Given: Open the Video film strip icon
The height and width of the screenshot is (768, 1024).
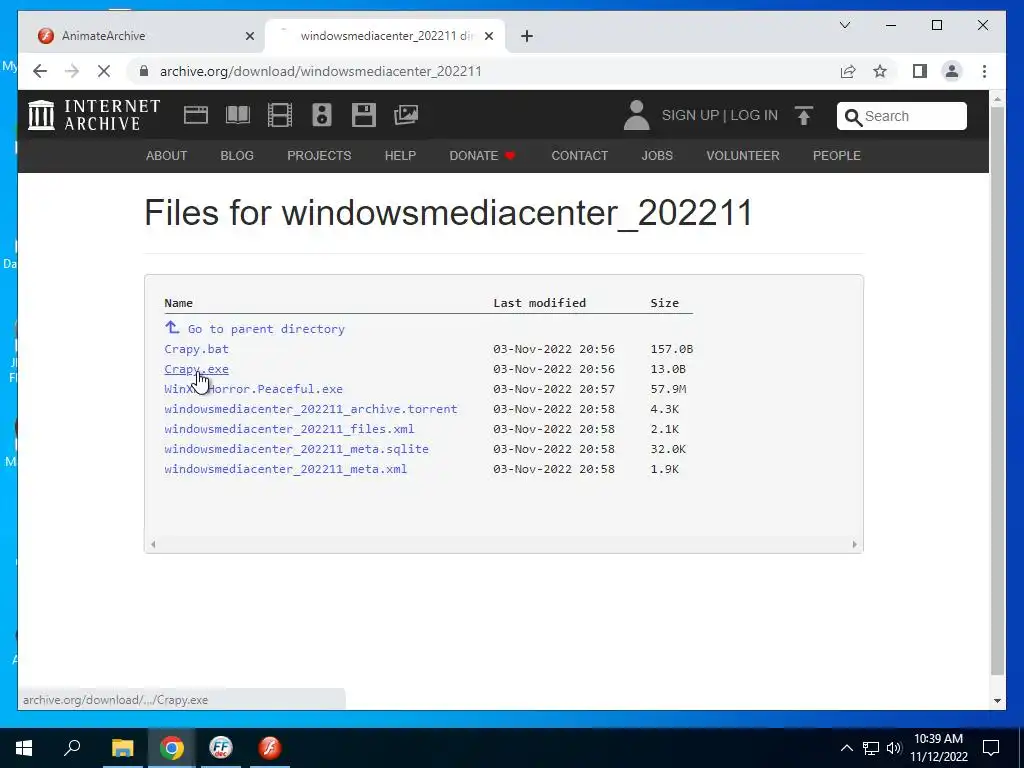Looking at the screenshot, I should [280, 115].
